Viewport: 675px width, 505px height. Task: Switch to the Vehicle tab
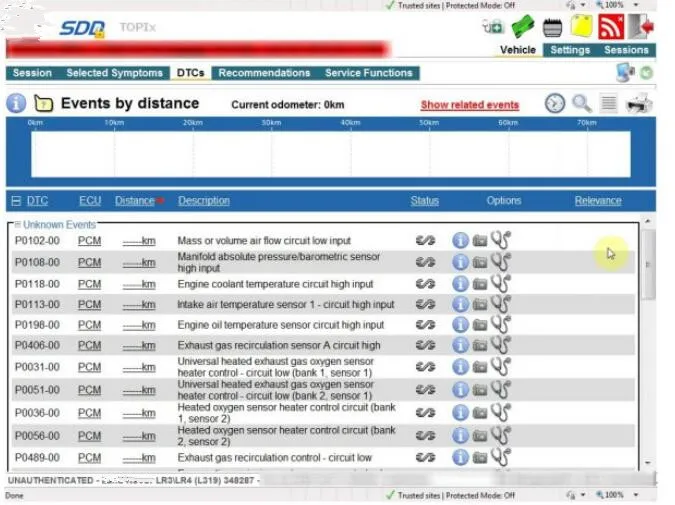pyautogui.click(x=518, y=50)
